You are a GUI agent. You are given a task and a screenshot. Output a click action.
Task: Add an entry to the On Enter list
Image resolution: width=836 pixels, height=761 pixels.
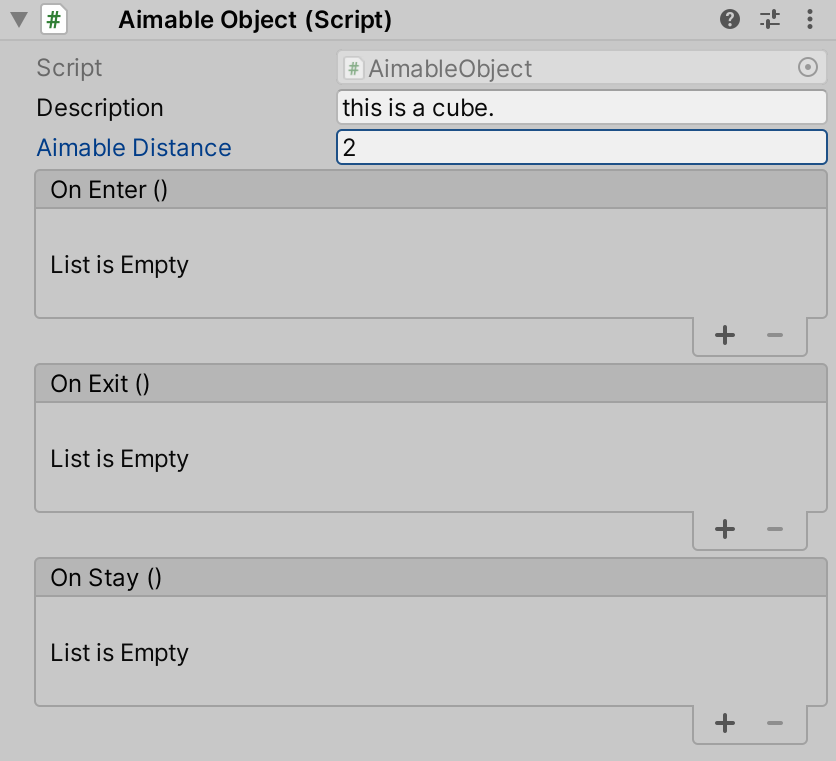point(724,335)
